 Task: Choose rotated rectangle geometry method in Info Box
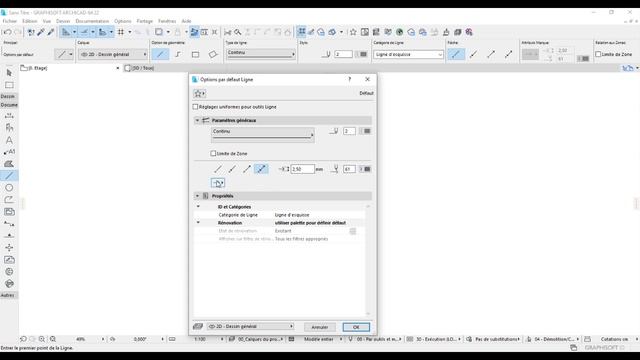[213, 54]
